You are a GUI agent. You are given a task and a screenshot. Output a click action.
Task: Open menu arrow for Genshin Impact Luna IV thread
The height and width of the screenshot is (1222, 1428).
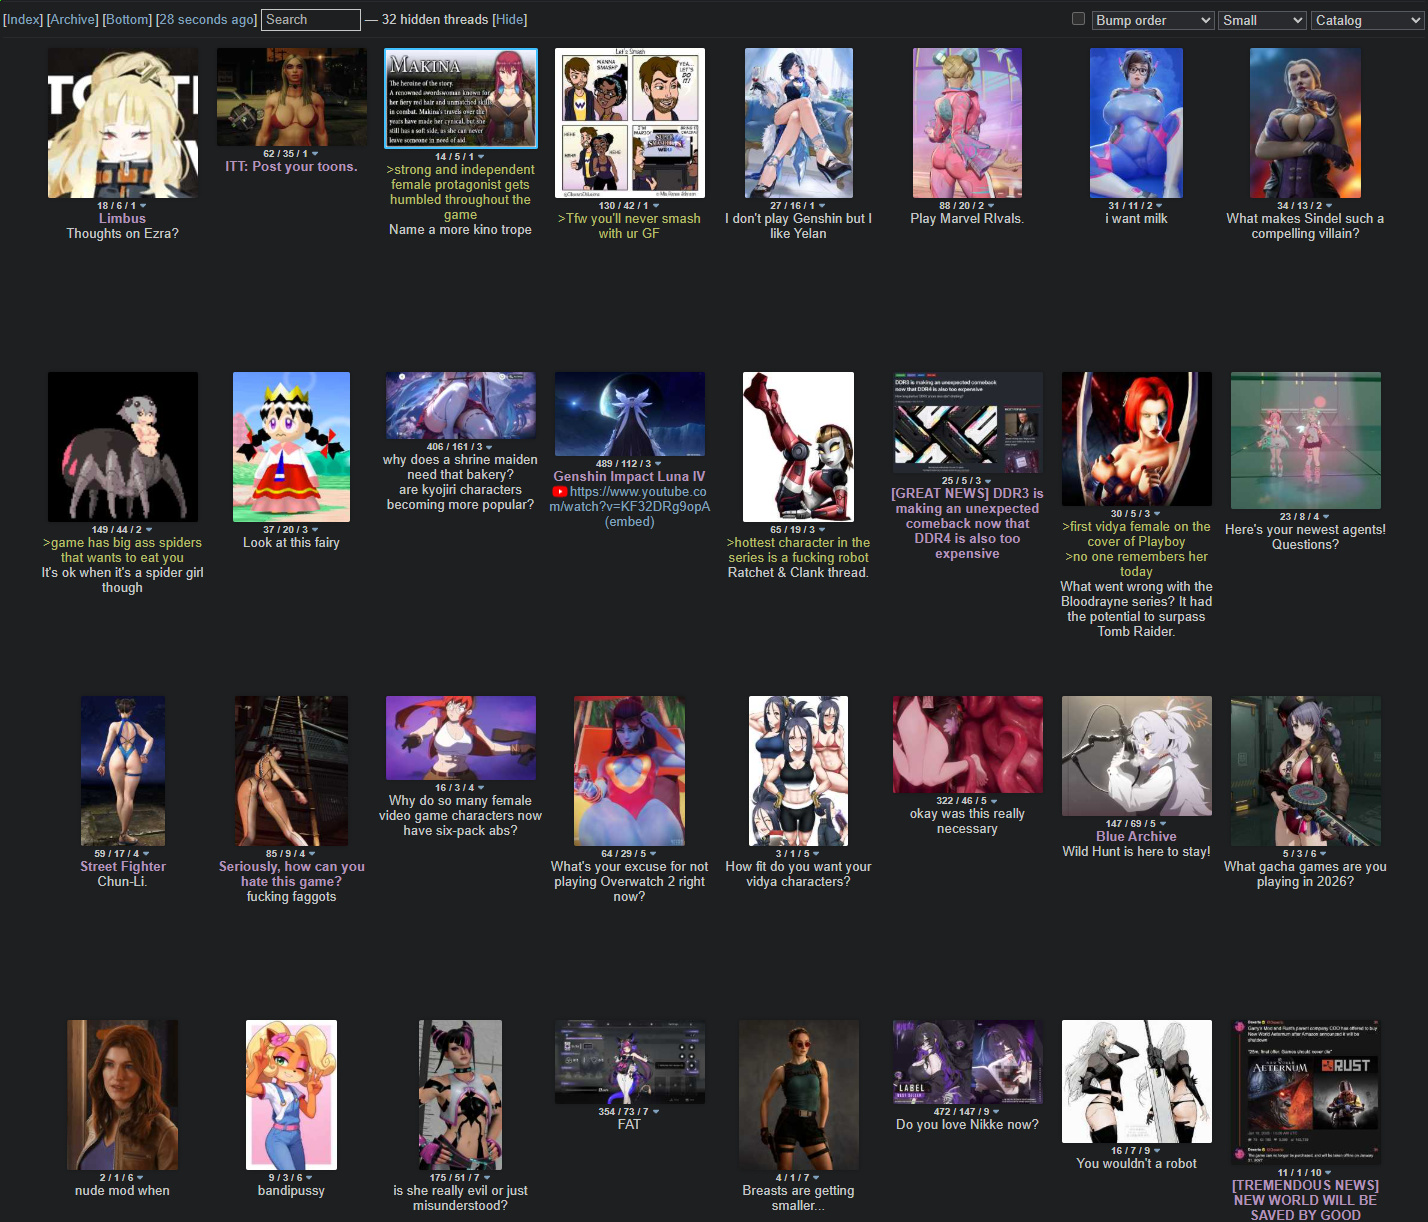[x=658, y=464]
